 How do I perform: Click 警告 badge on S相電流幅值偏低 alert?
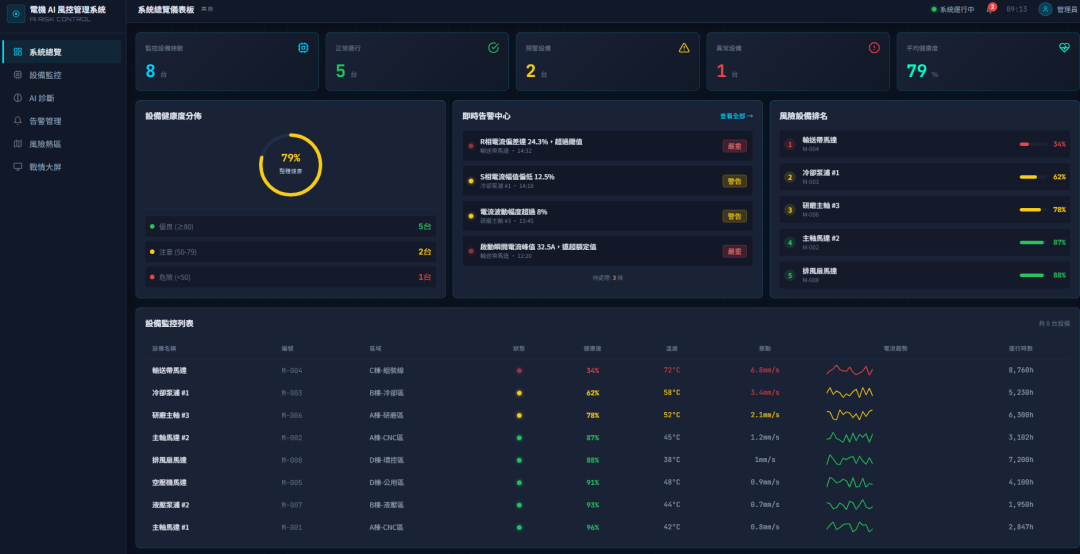point(734,181)
